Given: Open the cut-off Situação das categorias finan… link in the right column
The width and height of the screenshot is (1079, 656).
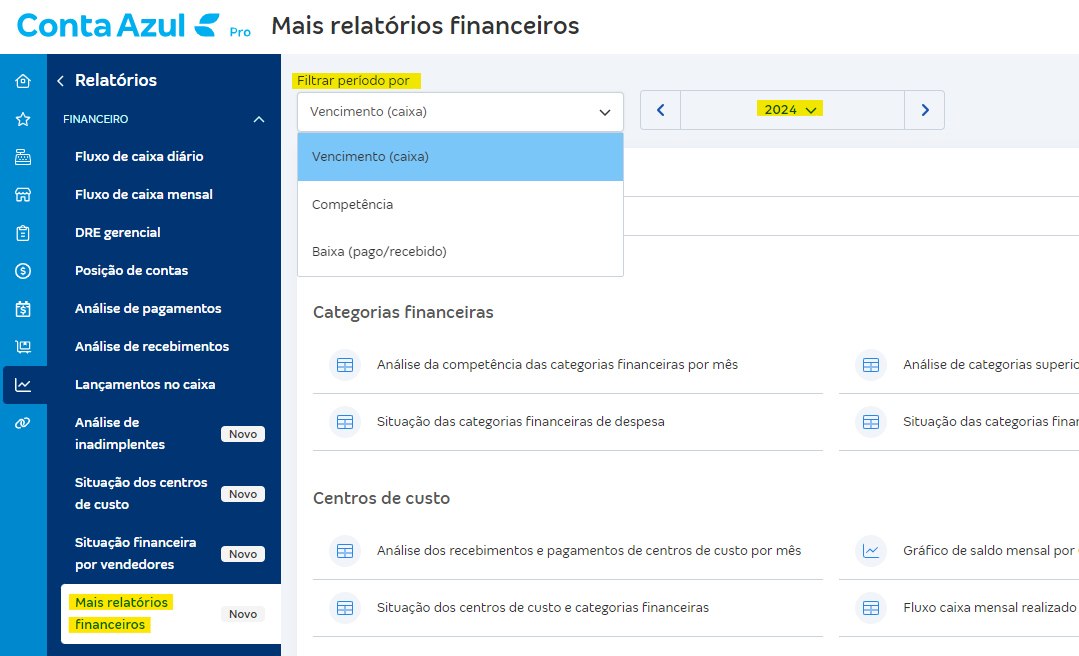Looking at the screenshot, I should [991, 422].
